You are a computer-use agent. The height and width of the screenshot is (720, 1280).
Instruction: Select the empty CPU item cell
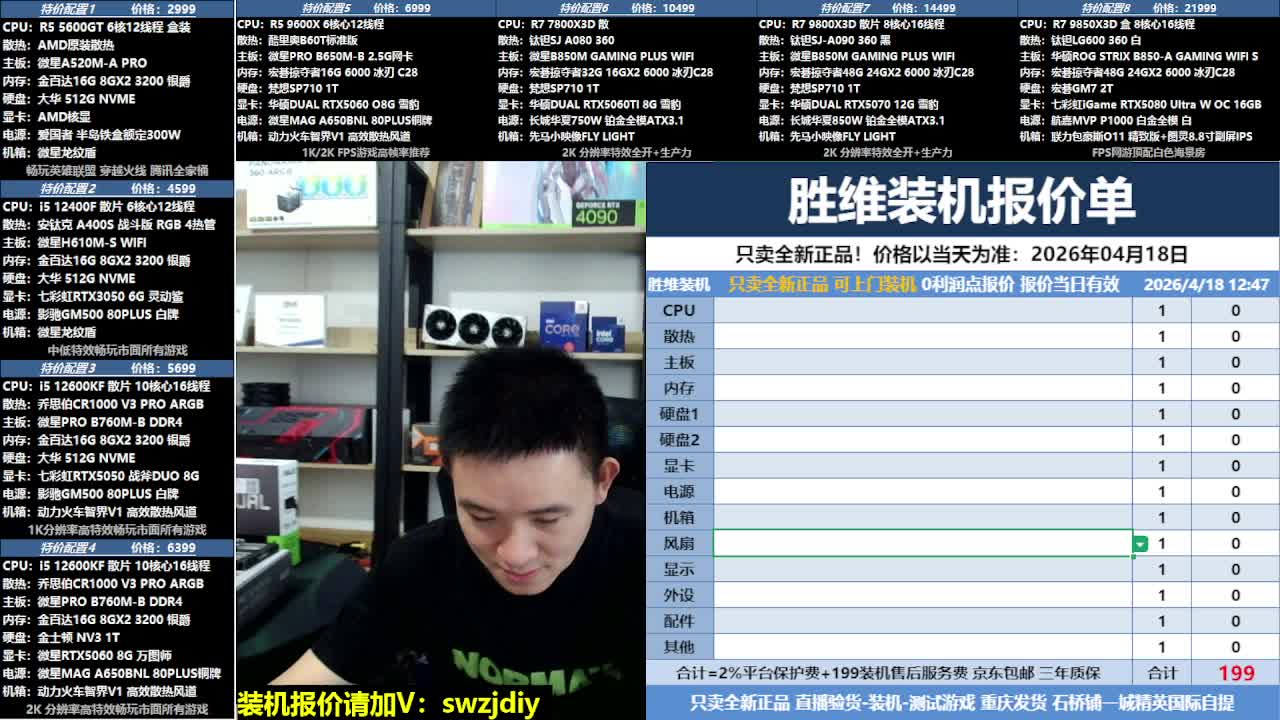922,310
